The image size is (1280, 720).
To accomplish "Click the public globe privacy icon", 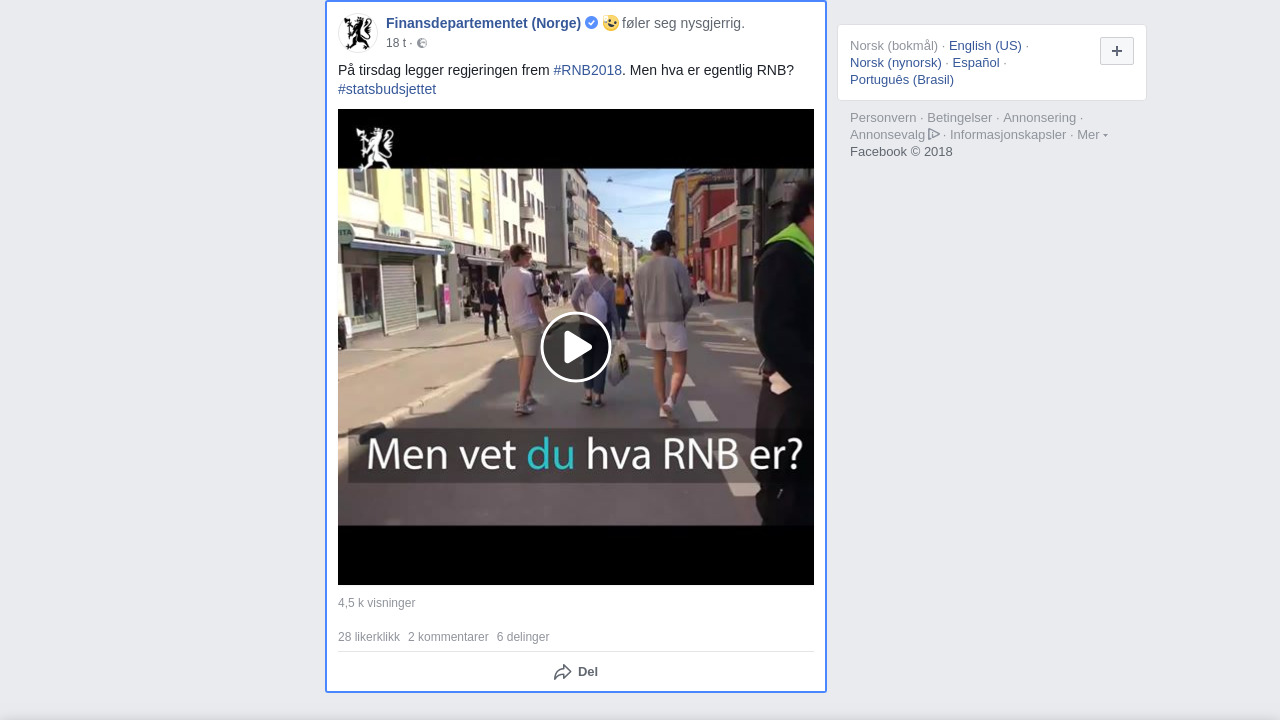I will tap(422, 43).
